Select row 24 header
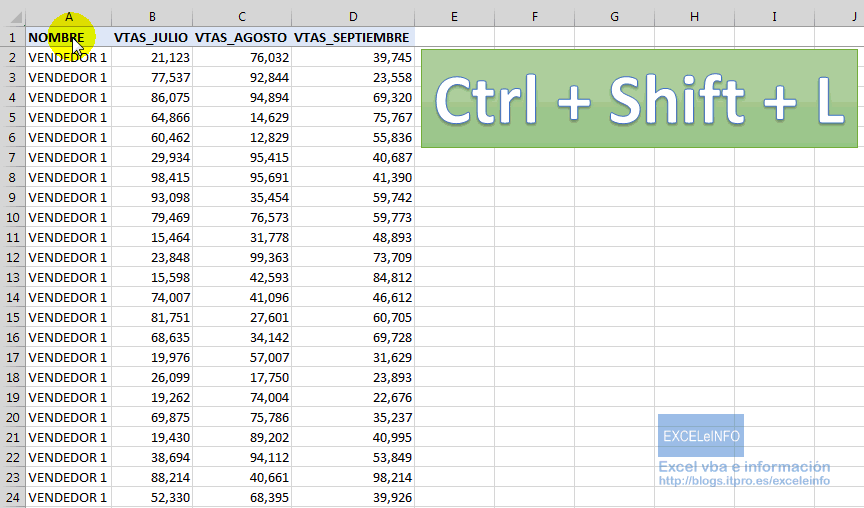Image resolution: width=864 pixels, height=508 pixels. [x=12, y=498]
